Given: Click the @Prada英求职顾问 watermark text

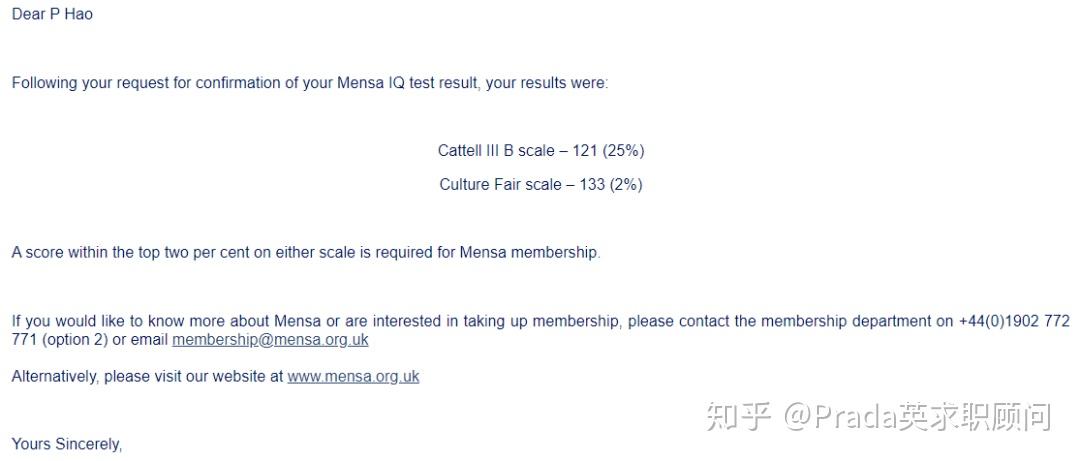Looking at the screenshot, I should pyautogui.click(x=917, y=416).
